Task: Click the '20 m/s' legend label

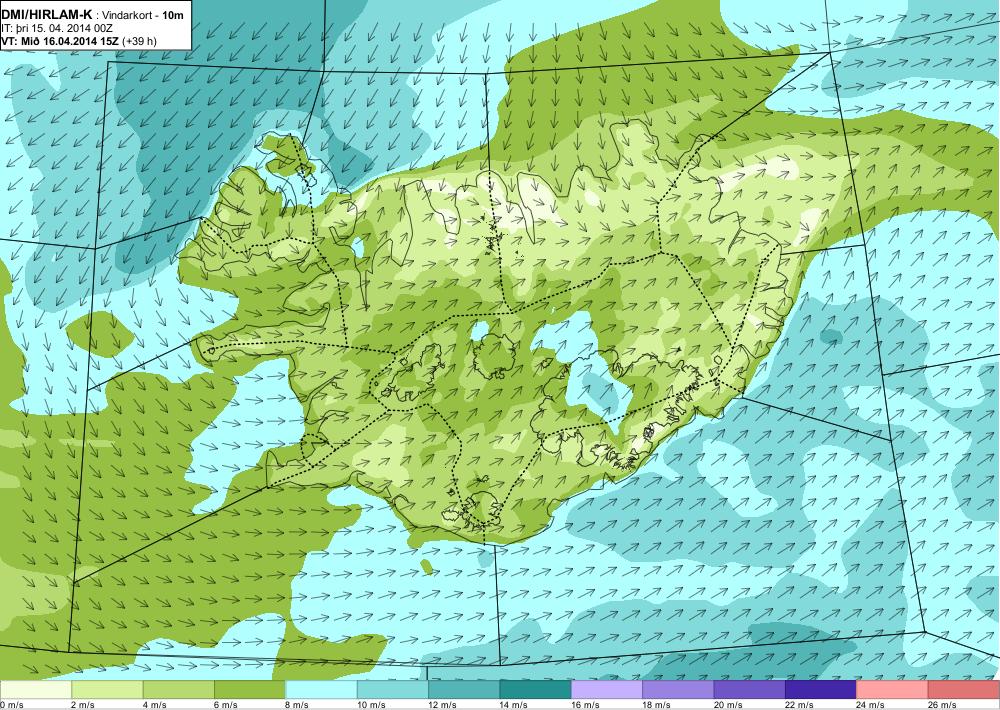Action: click(727, 704)
